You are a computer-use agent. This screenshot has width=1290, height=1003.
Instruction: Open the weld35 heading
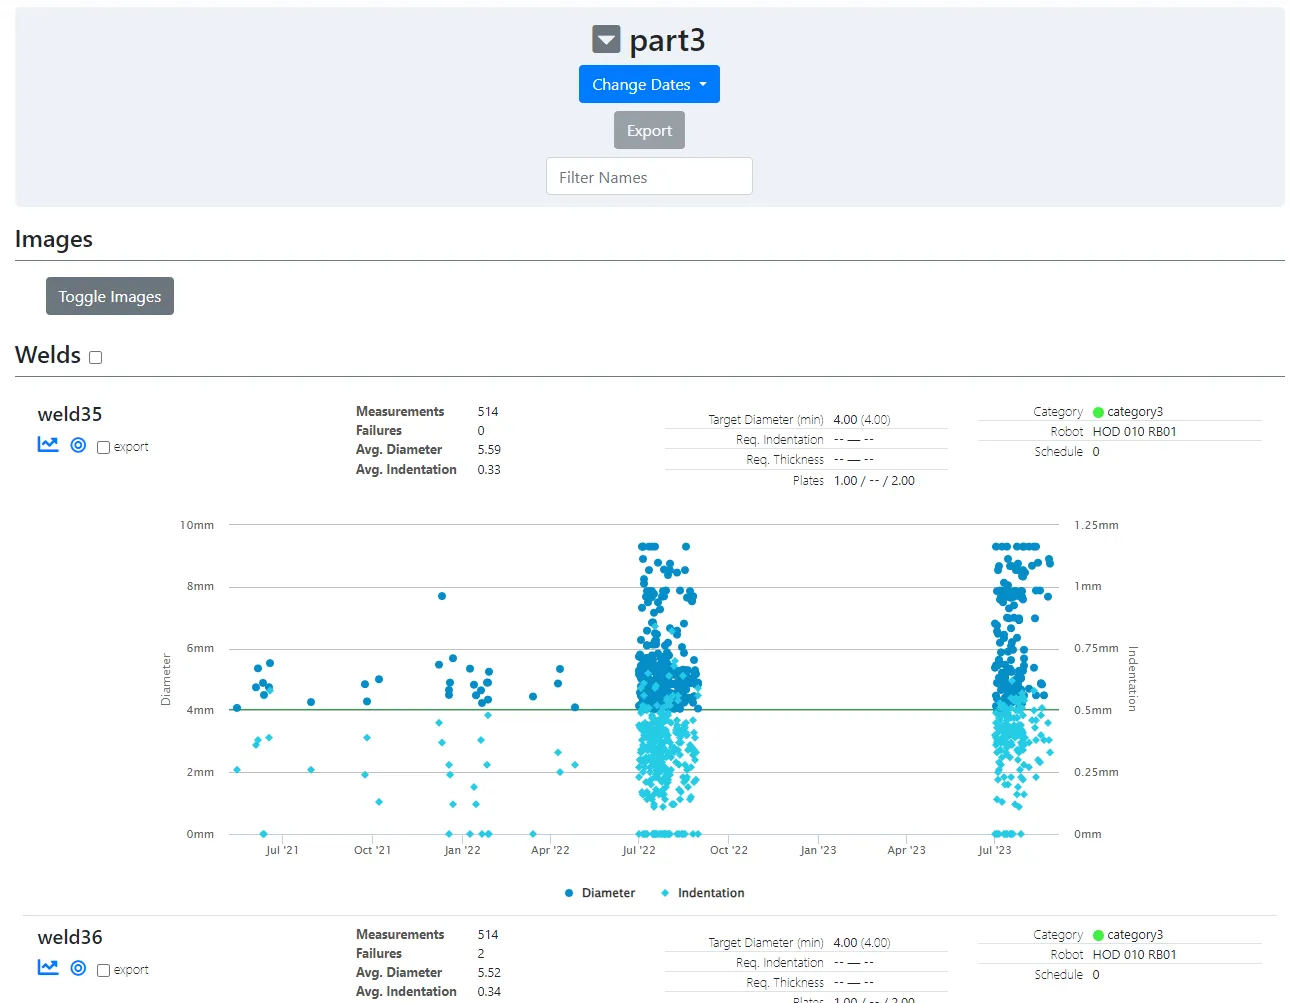click(x=70, y=414)
